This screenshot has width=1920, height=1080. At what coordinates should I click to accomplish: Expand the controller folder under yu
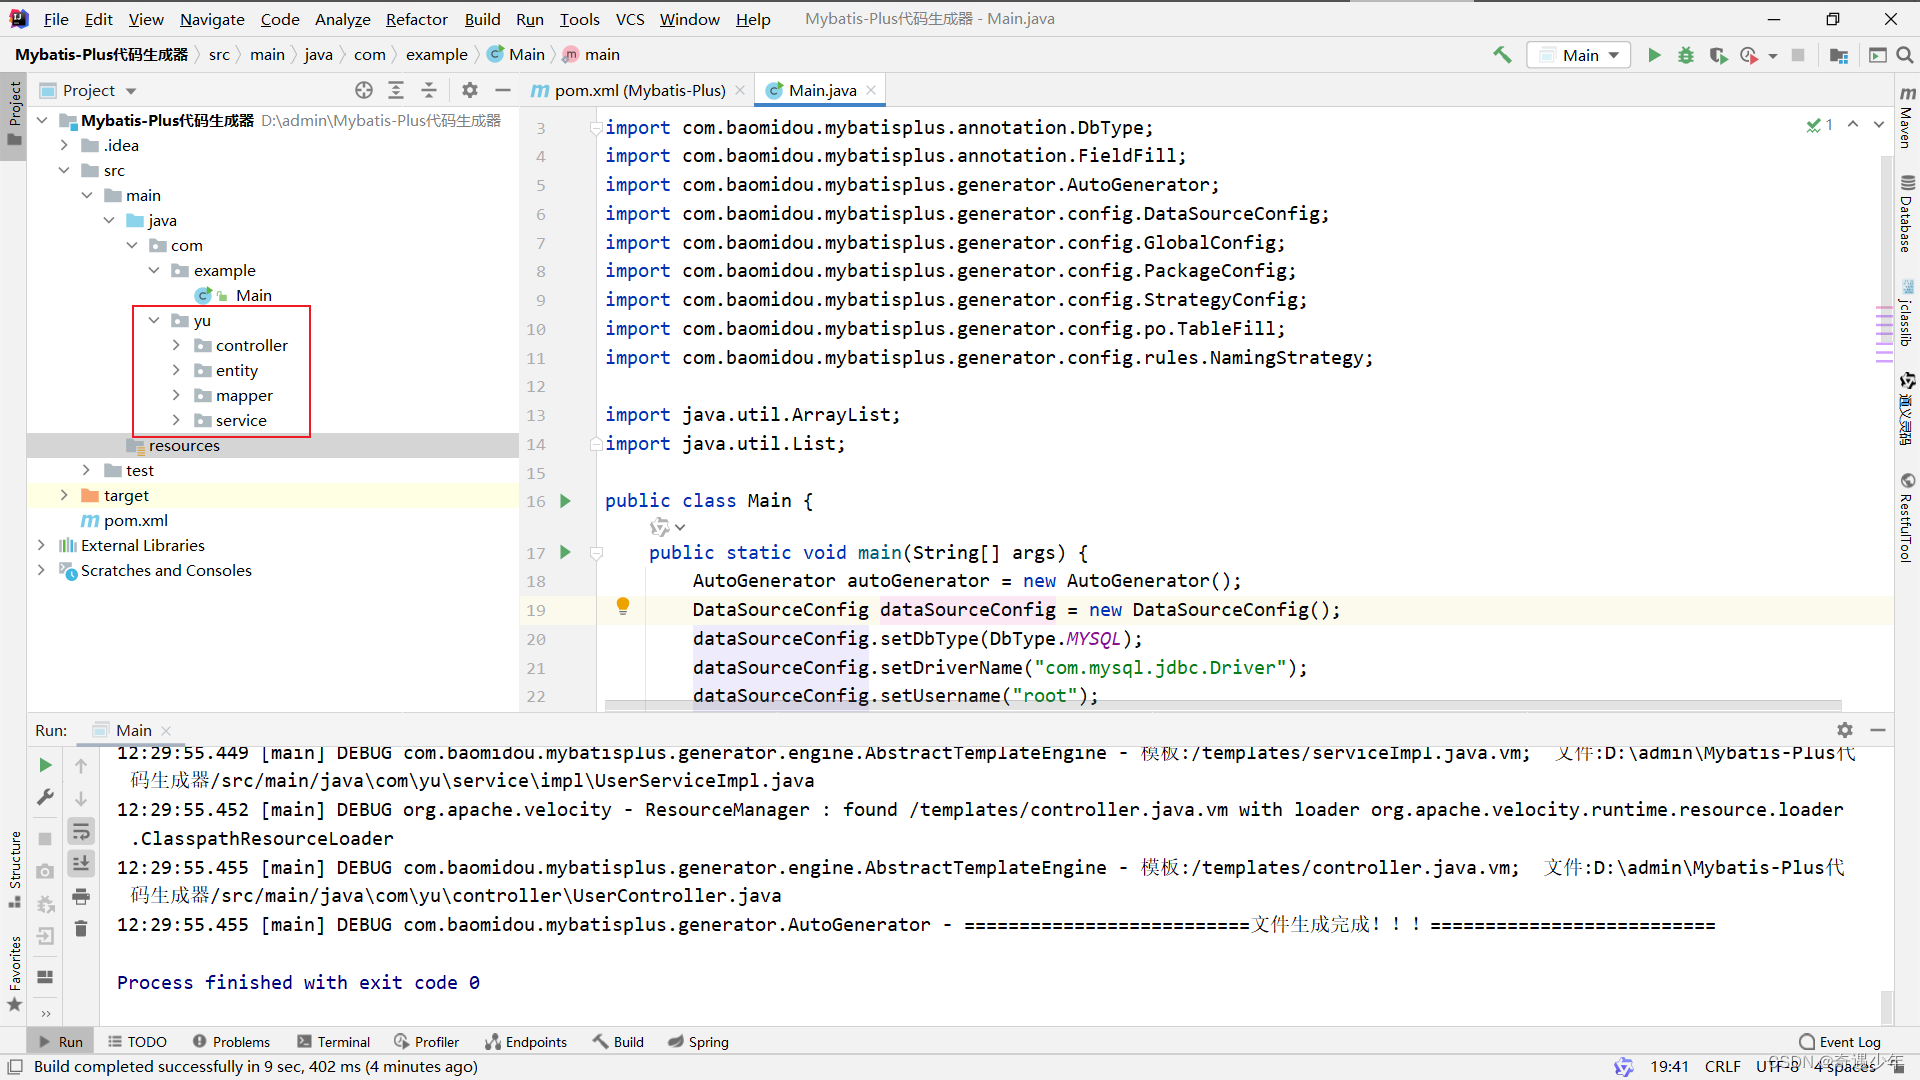click(175, 345)
